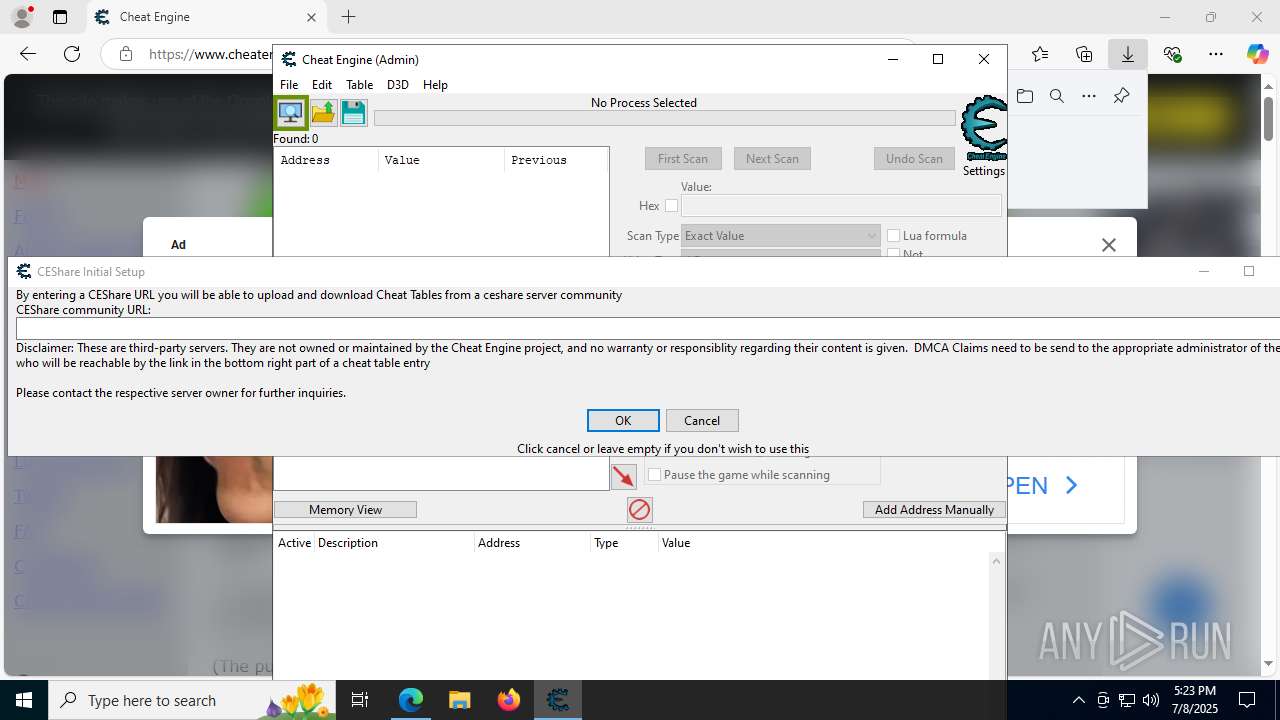Open Microsoft Edge from taskbar
Image resolution: width=1280 pixels, height=720 pixels.
411,700
